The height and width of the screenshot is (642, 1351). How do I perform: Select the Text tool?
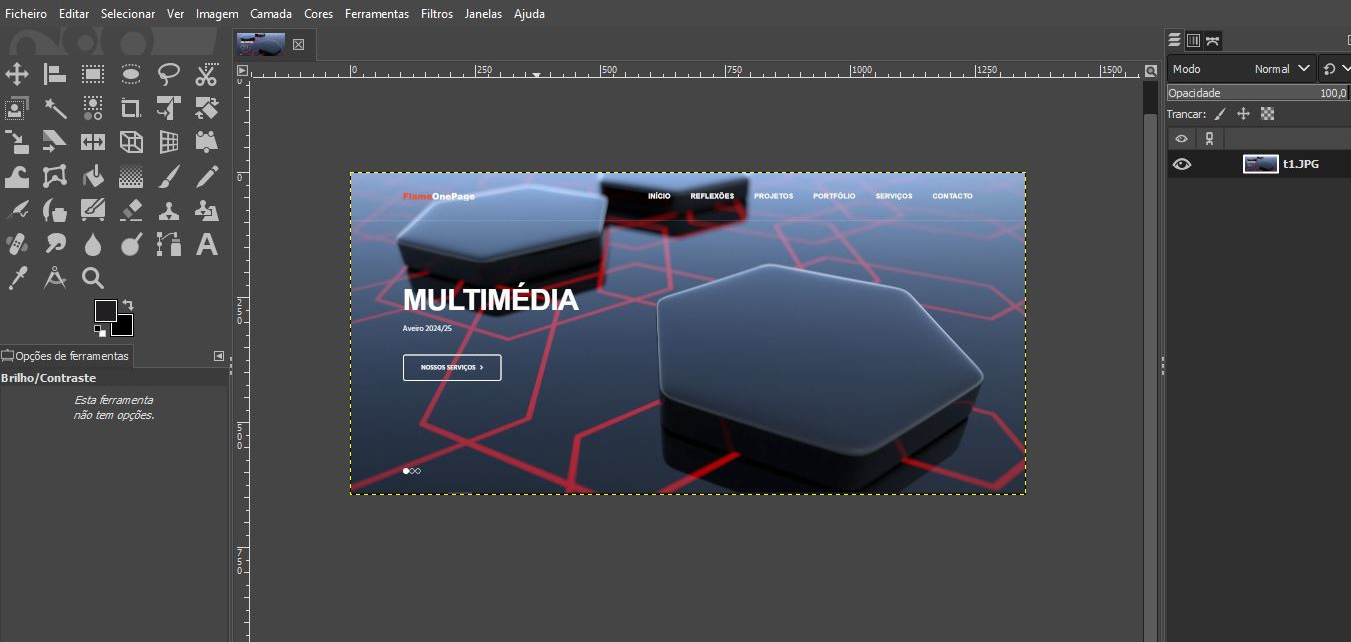pos(207,244)
